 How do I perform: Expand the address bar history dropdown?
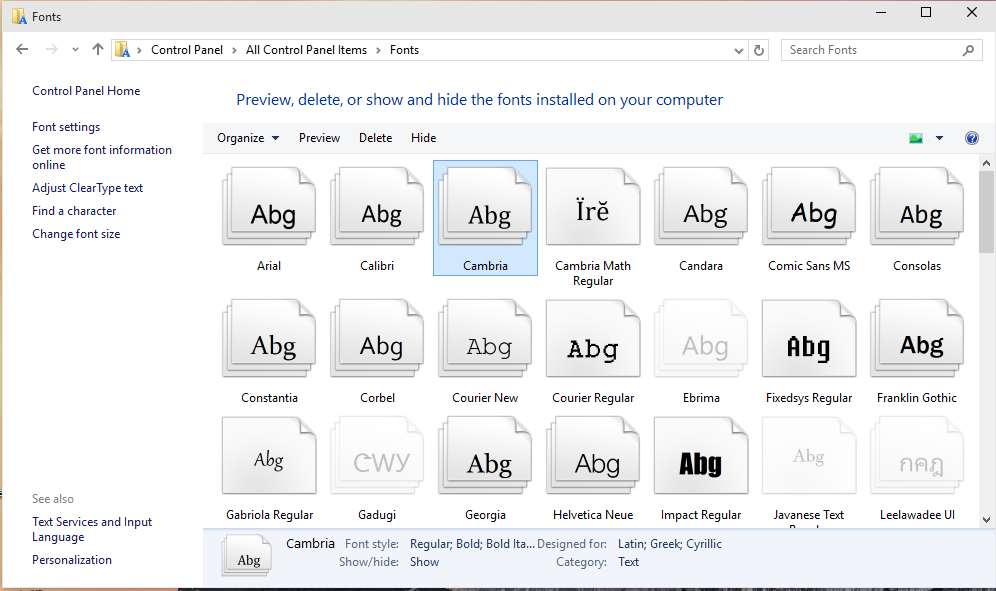(738, 50)
